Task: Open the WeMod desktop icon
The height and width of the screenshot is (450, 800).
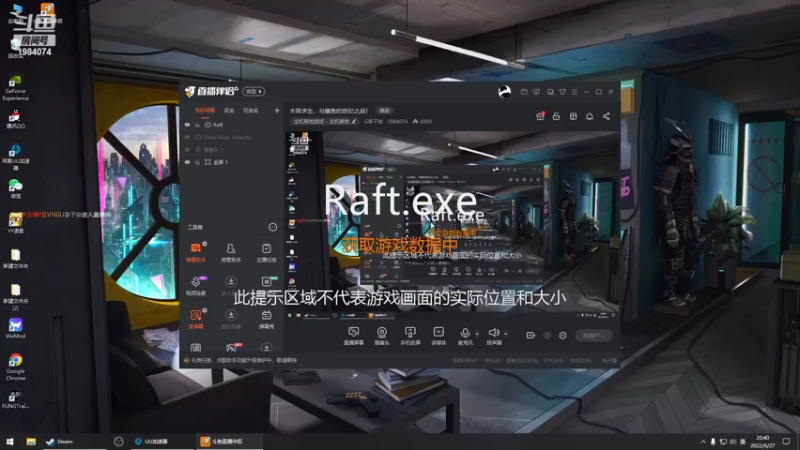Action: [x=15, y=328]
